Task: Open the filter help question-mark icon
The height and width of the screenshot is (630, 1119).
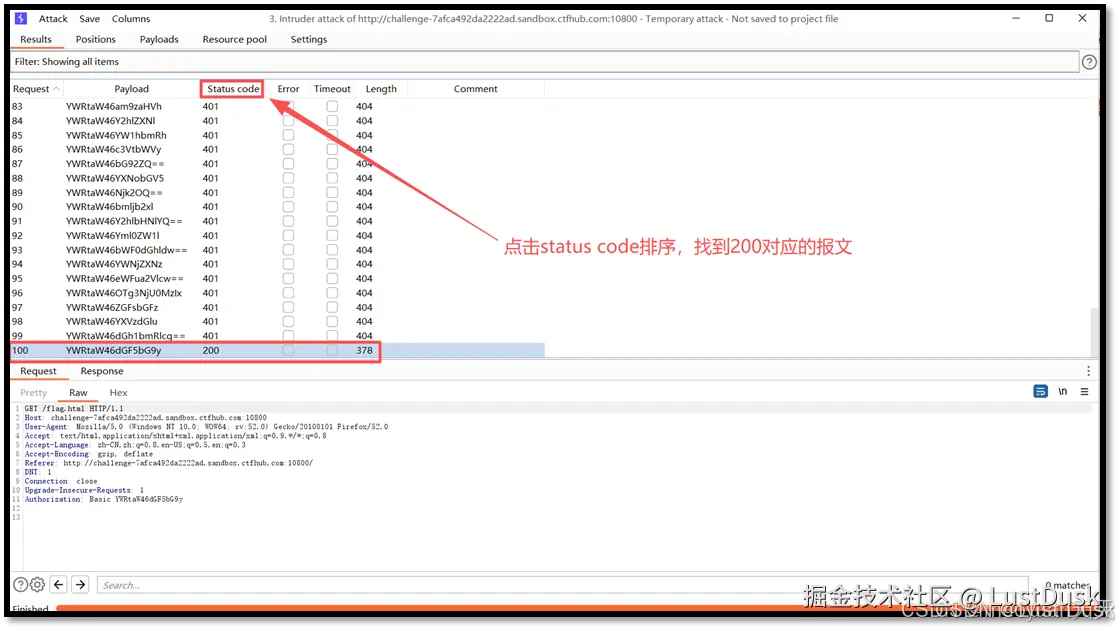Action: click(x=1089, y=62)
